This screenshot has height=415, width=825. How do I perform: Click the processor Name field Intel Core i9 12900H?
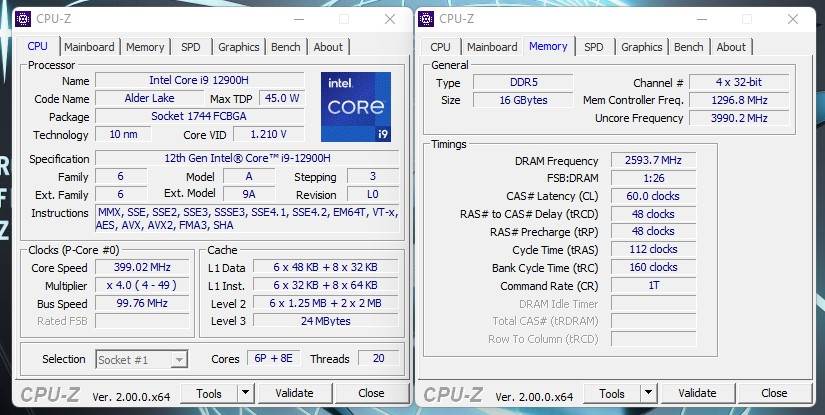pyautogui.click(x=199, y=80)
